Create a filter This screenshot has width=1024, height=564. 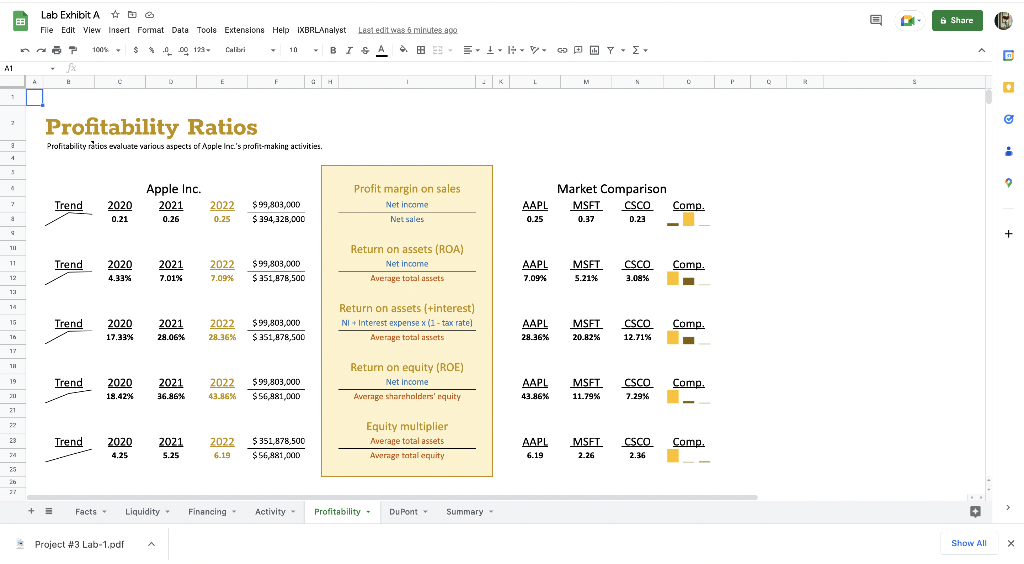pos(611,50)
